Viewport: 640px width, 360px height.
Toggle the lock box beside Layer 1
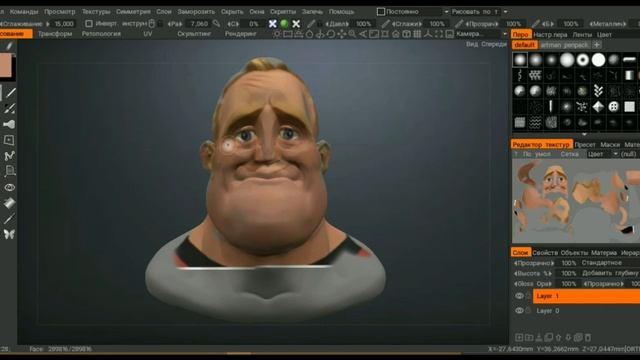pos(529,296)
